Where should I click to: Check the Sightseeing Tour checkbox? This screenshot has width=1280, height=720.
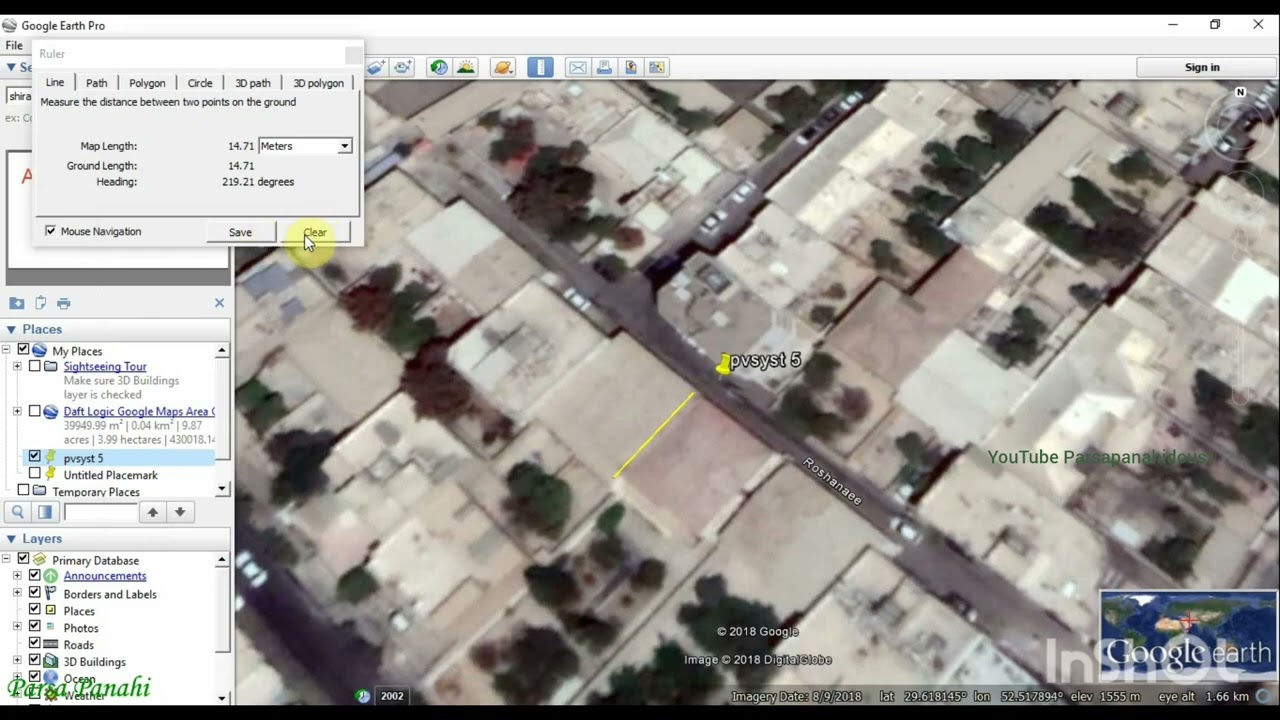34,367
